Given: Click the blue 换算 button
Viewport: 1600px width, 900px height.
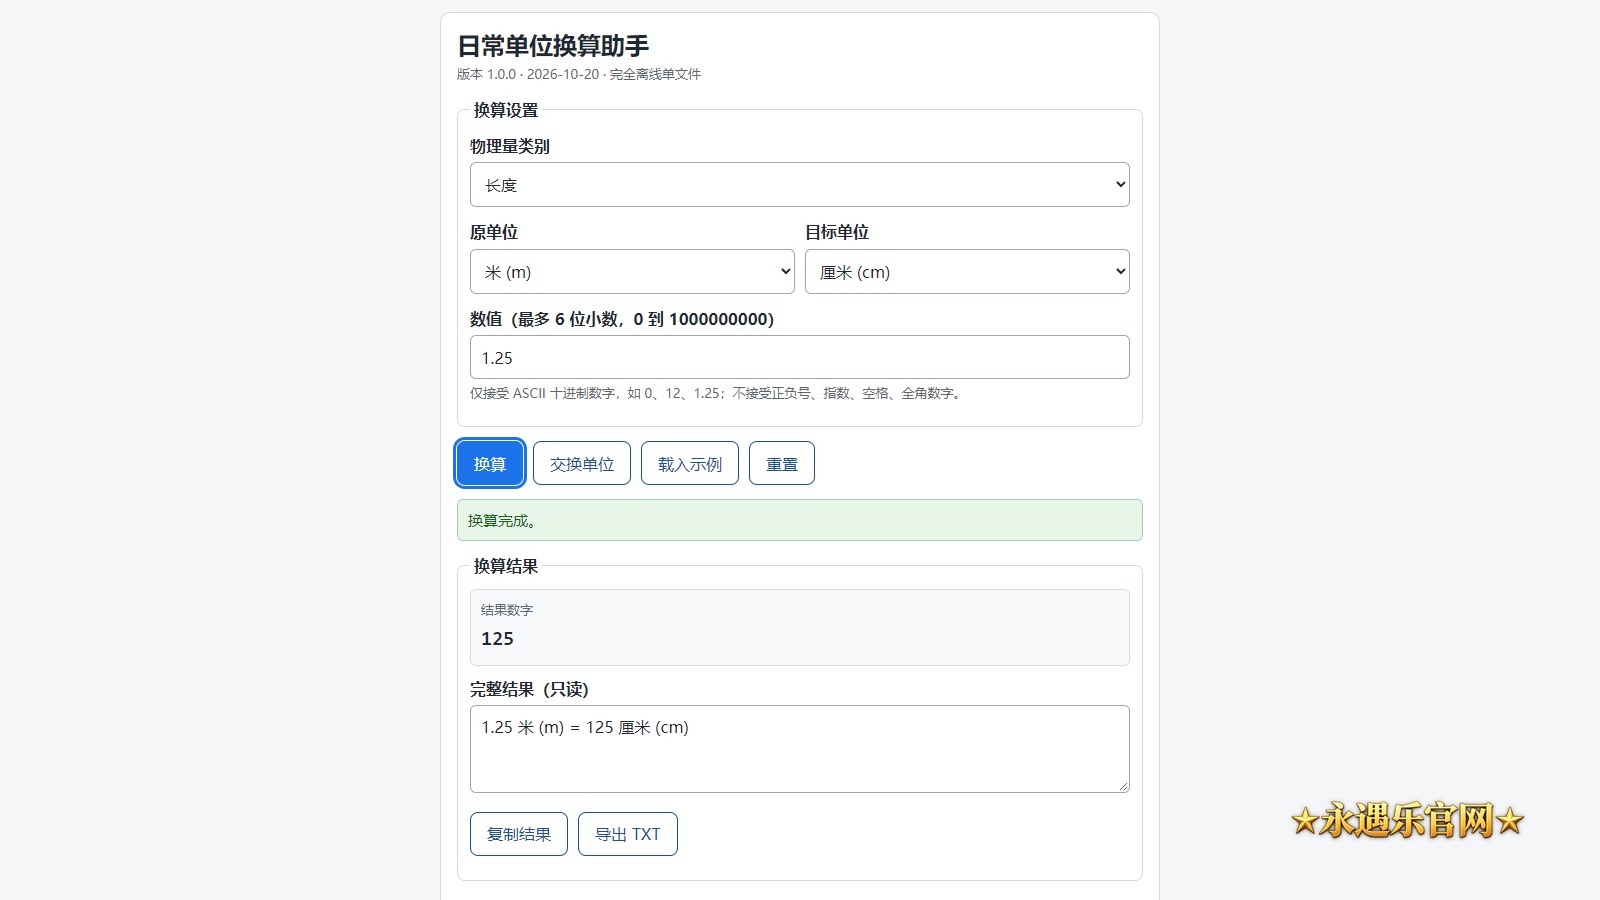Looking at the screenshot, I should [x=490, y=463].
